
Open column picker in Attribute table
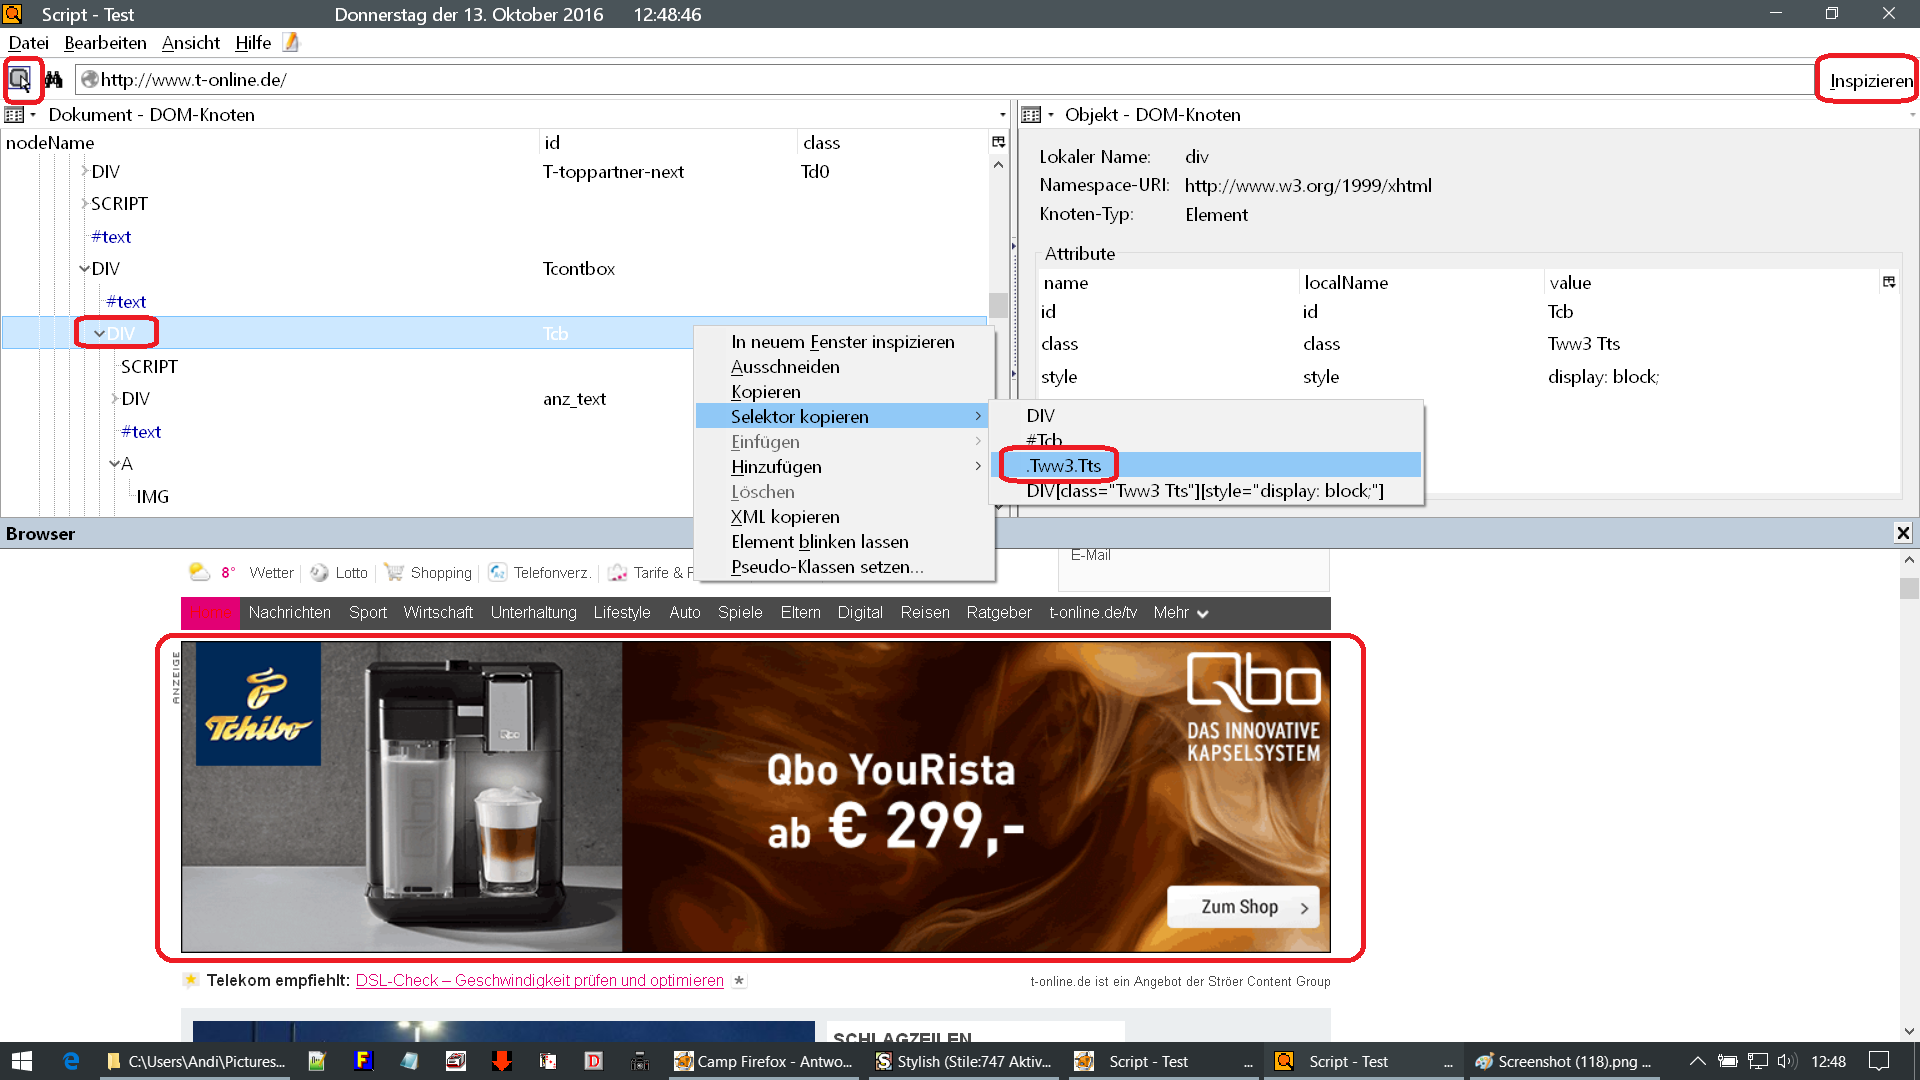[1889, 282]
